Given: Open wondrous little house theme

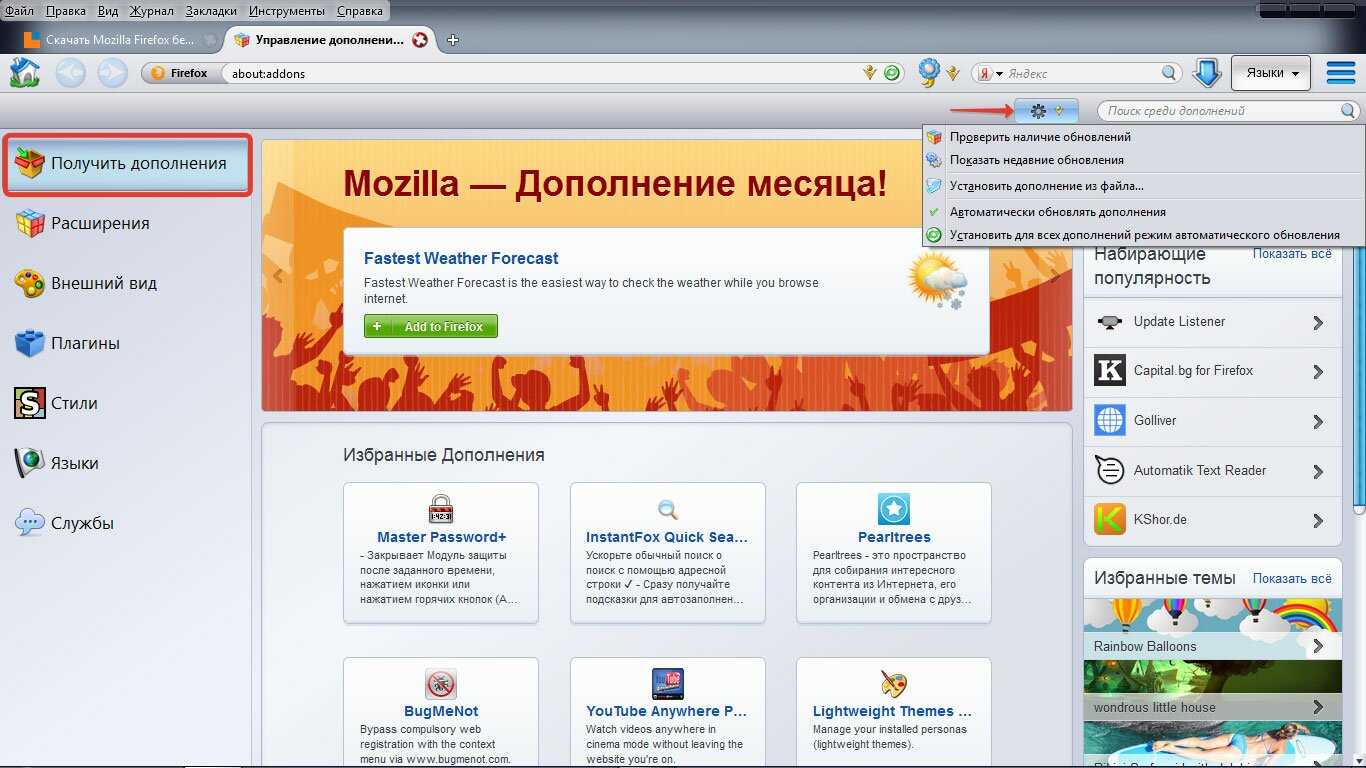Looking at the screenshot, I should coord(1213,690).
